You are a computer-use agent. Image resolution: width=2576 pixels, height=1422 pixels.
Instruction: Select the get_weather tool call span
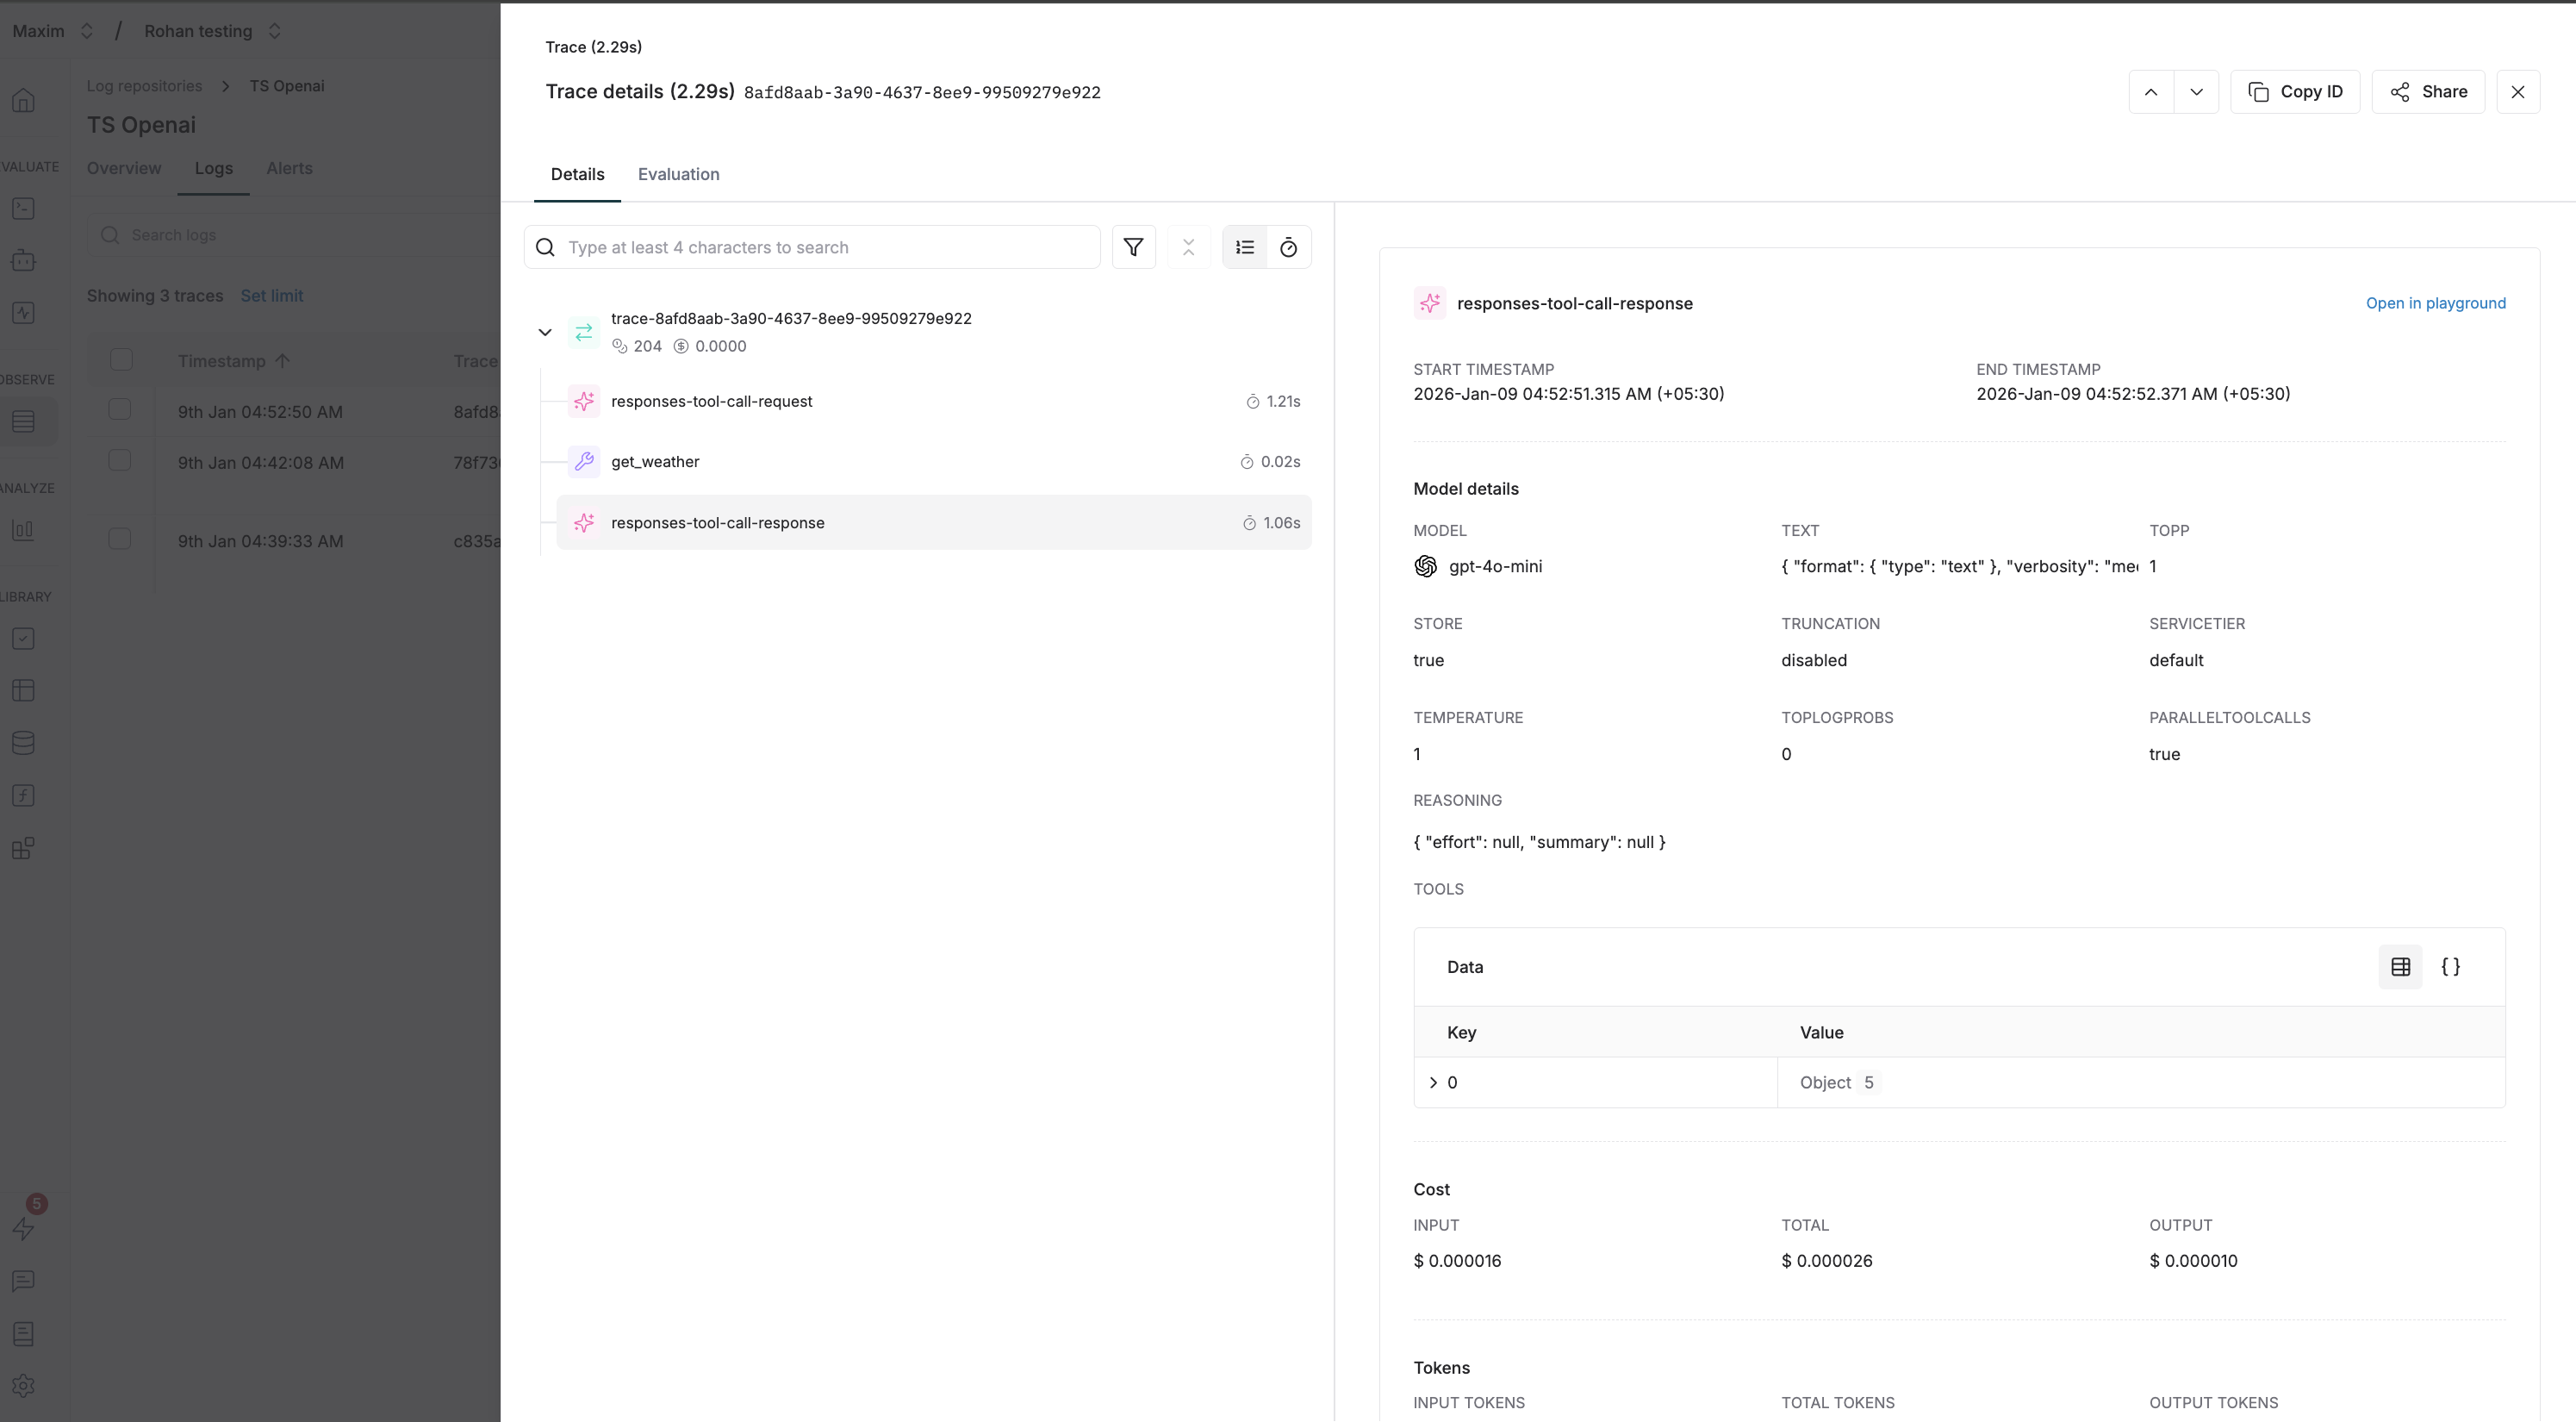655,461
